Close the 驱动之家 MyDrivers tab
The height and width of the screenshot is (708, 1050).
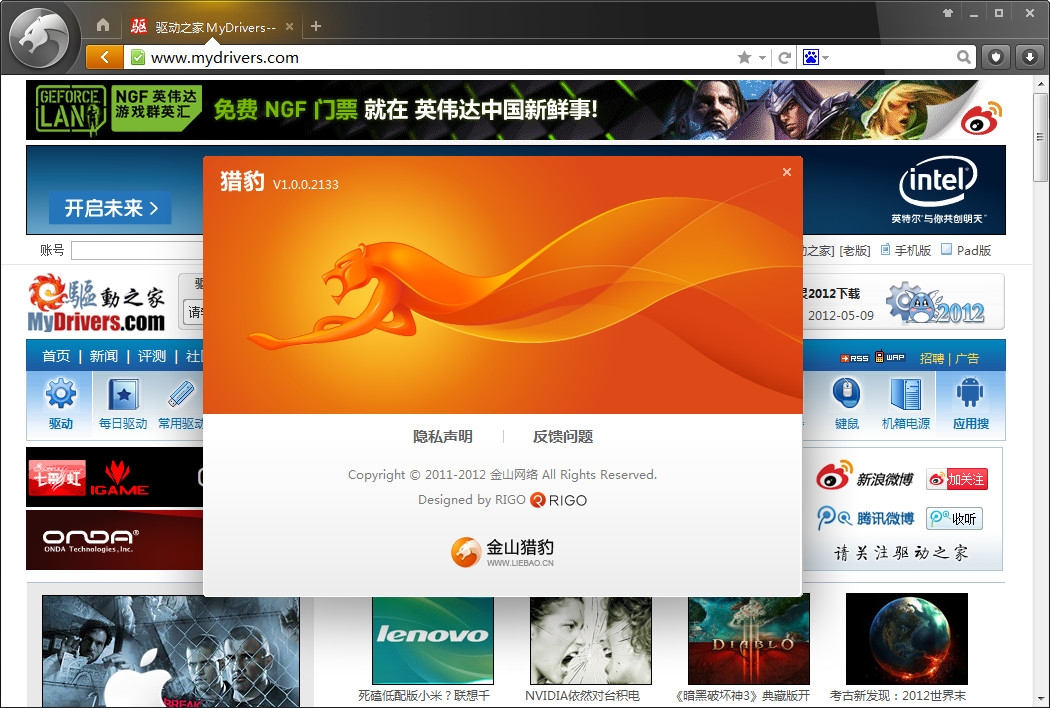coord(289,27)
